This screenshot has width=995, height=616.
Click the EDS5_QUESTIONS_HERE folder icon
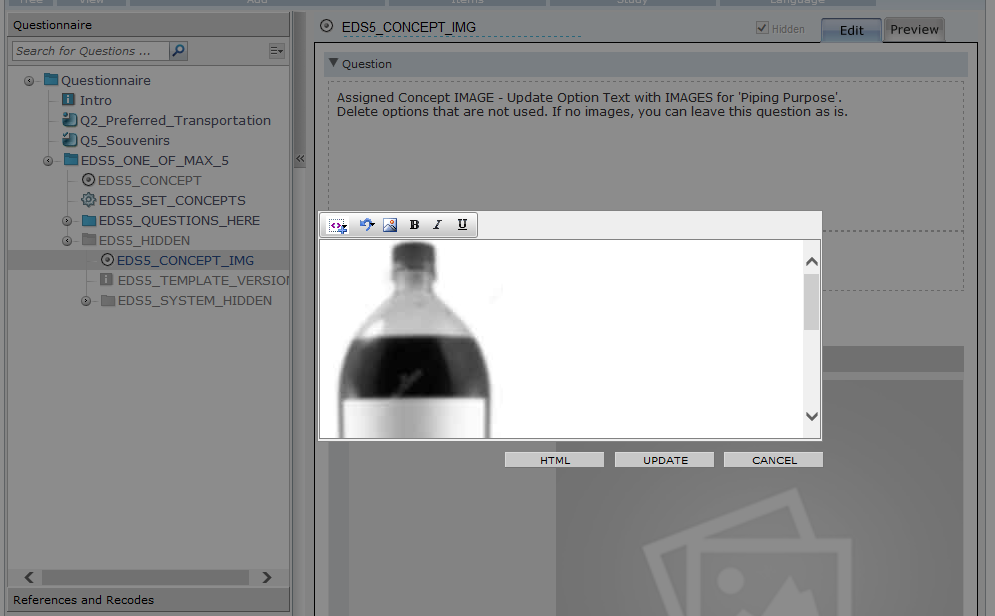pos(89,220)
